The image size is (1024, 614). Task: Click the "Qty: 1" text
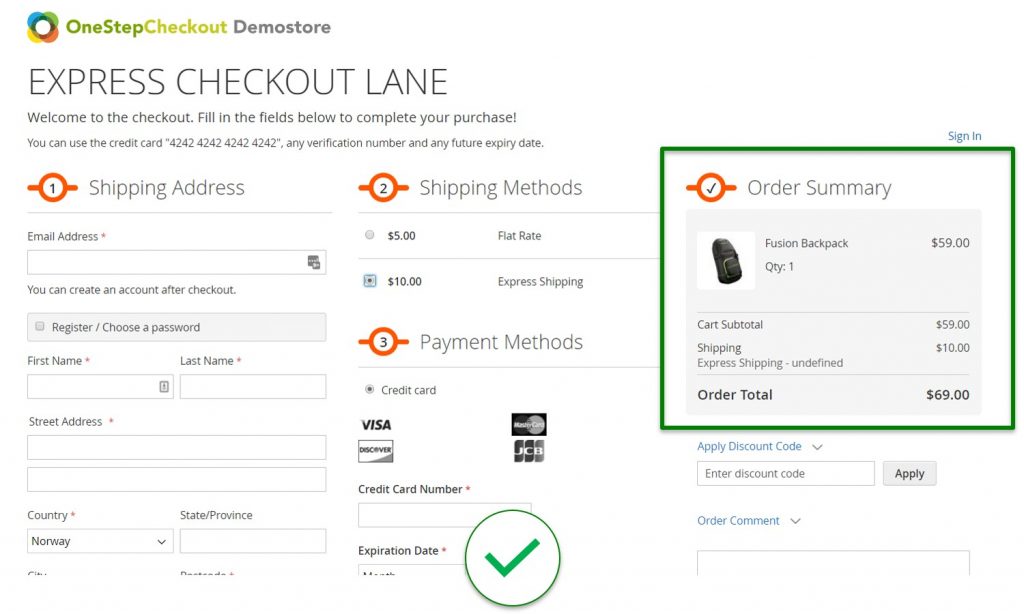(x=779, y=267)
